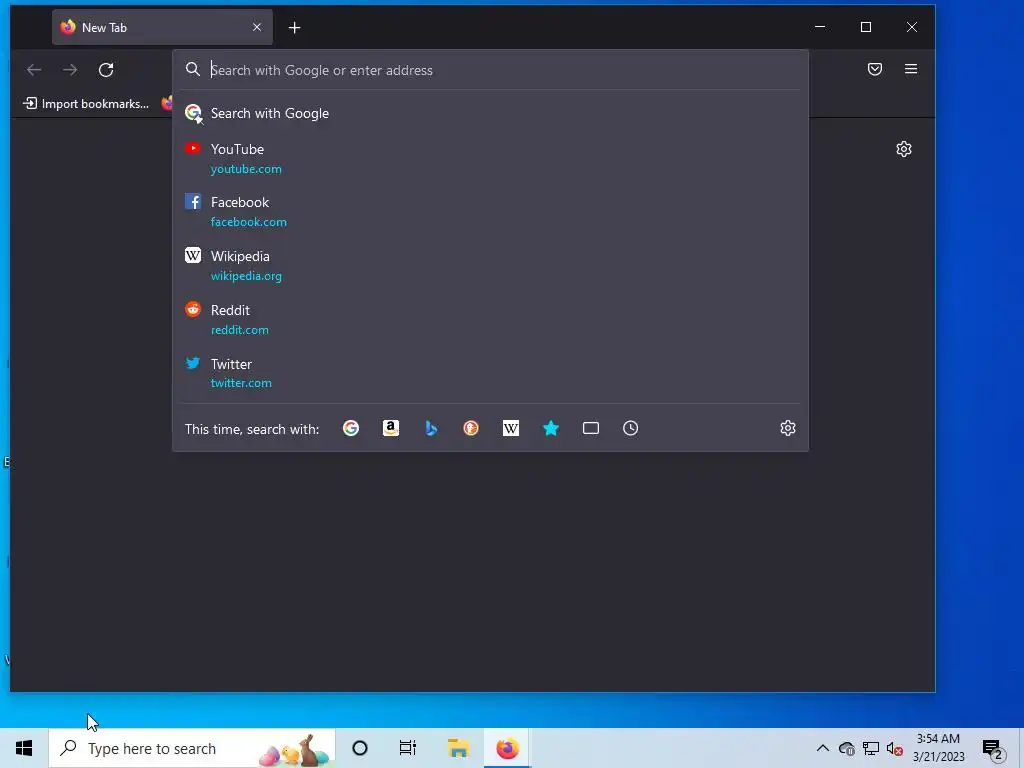1024x768 pixels.
Task: Click the Firefox taskbar icon
Action: pos(507,748)
